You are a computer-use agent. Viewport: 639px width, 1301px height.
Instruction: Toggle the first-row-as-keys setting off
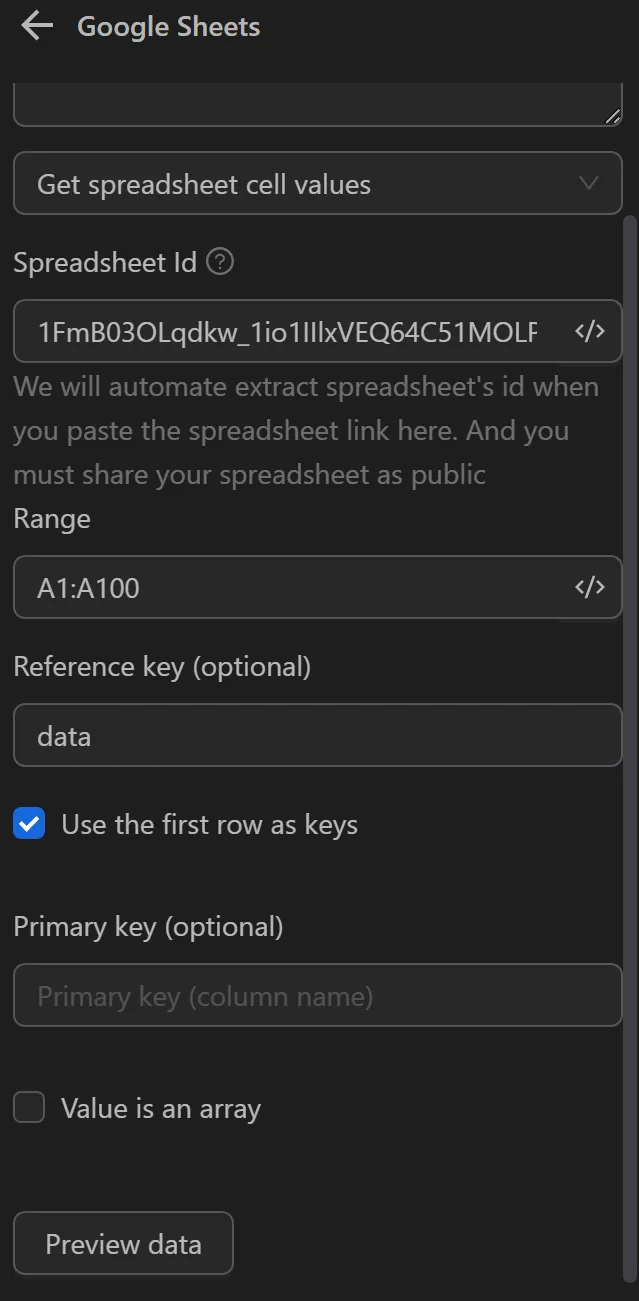28,823
